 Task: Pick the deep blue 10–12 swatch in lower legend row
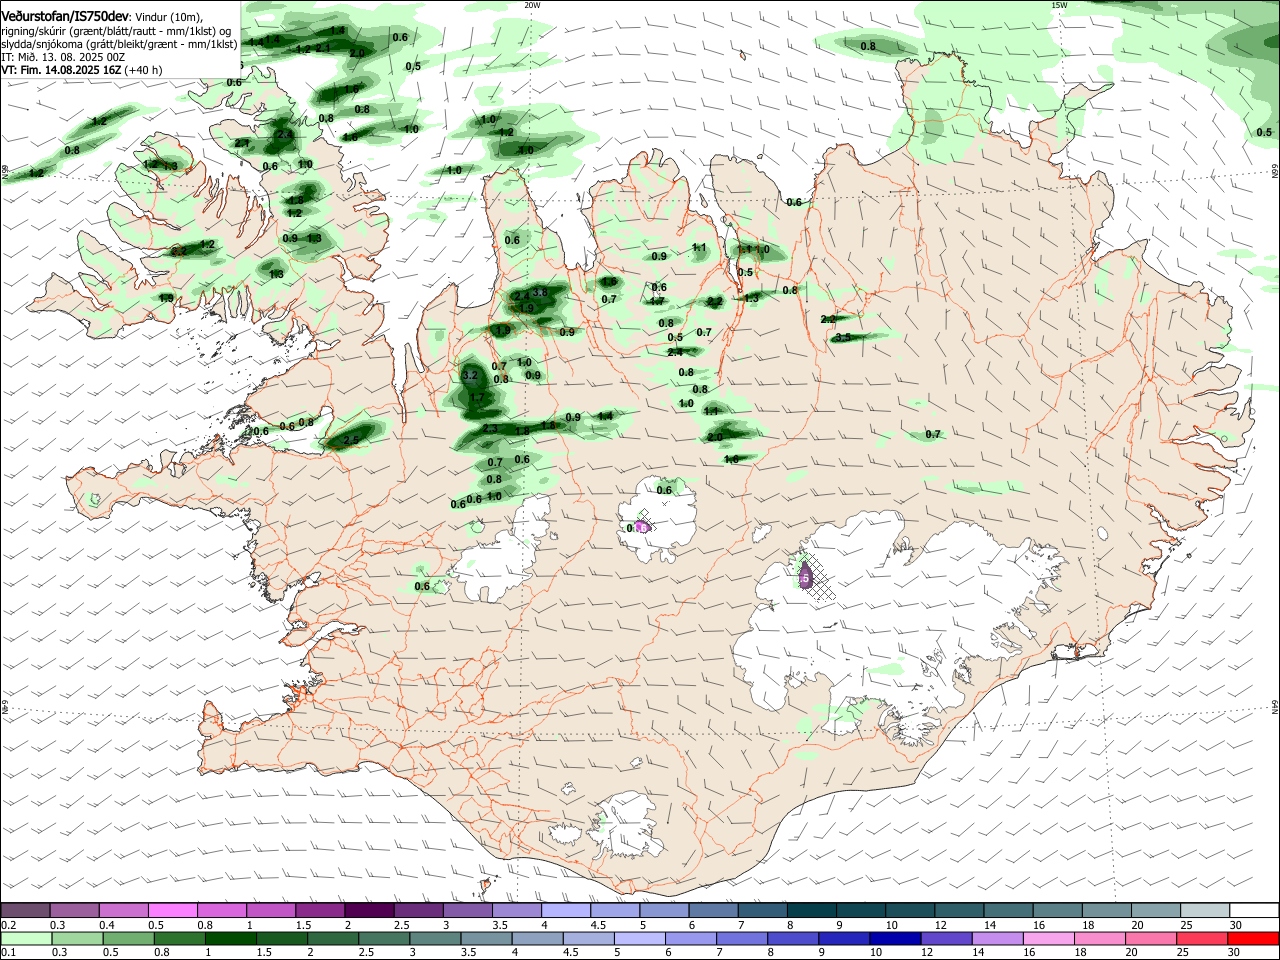click(894, 939)
